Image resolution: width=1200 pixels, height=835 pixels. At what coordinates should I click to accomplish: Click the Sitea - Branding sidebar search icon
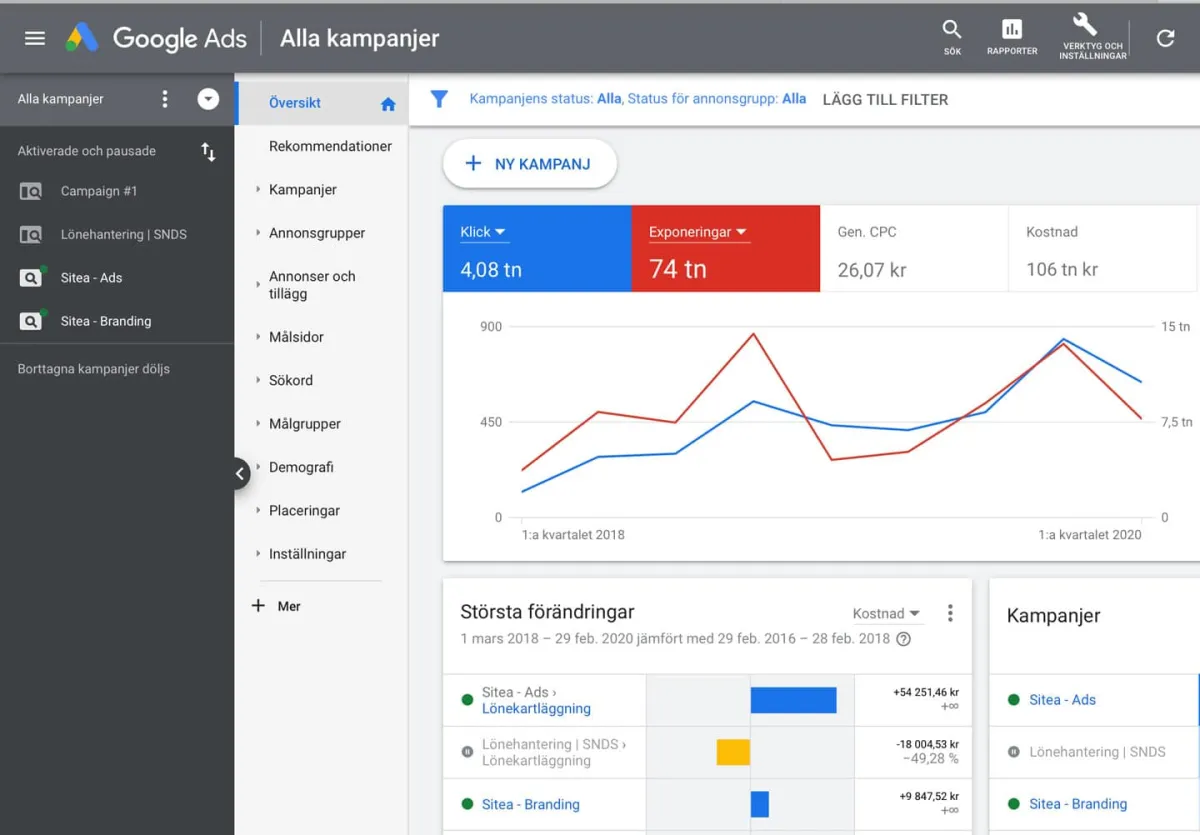(31, 321)
